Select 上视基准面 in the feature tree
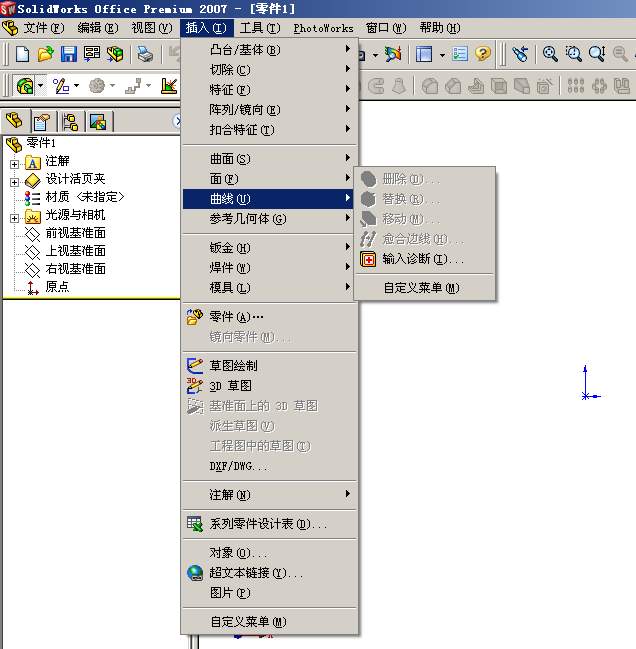 [75, 251]
